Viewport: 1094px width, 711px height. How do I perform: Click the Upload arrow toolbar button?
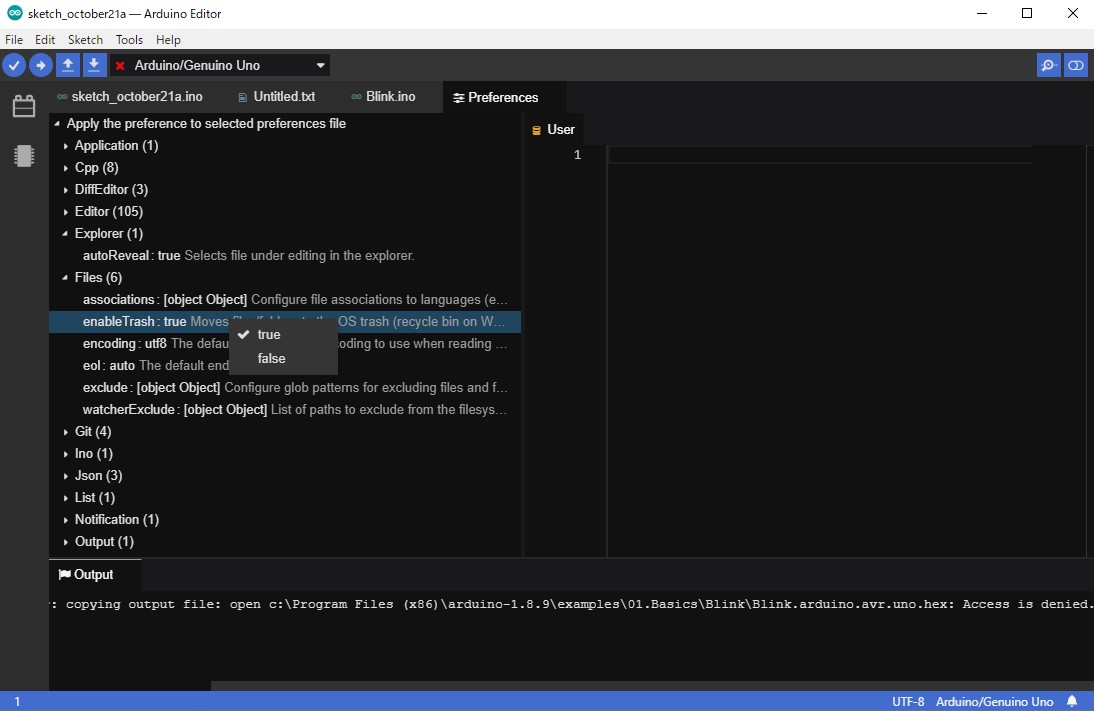tap(40, 65)
